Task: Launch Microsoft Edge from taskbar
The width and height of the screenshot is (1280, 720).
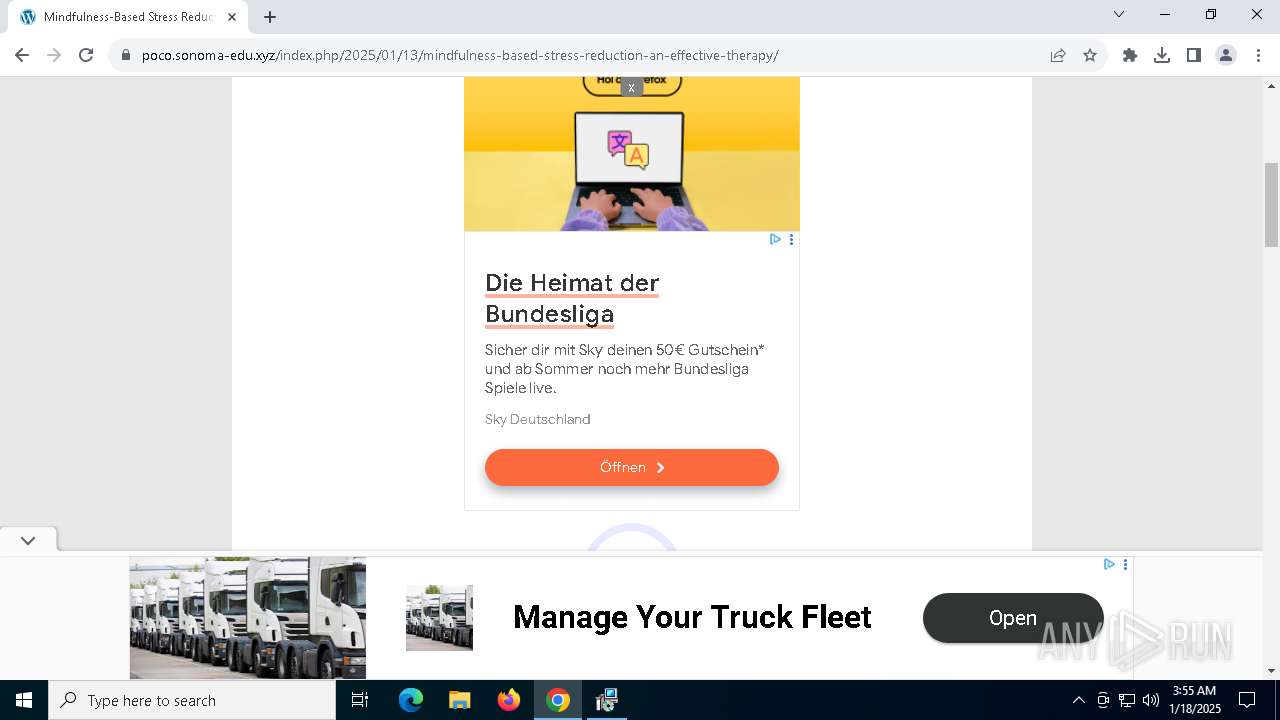Action: [x=411, y=700]
